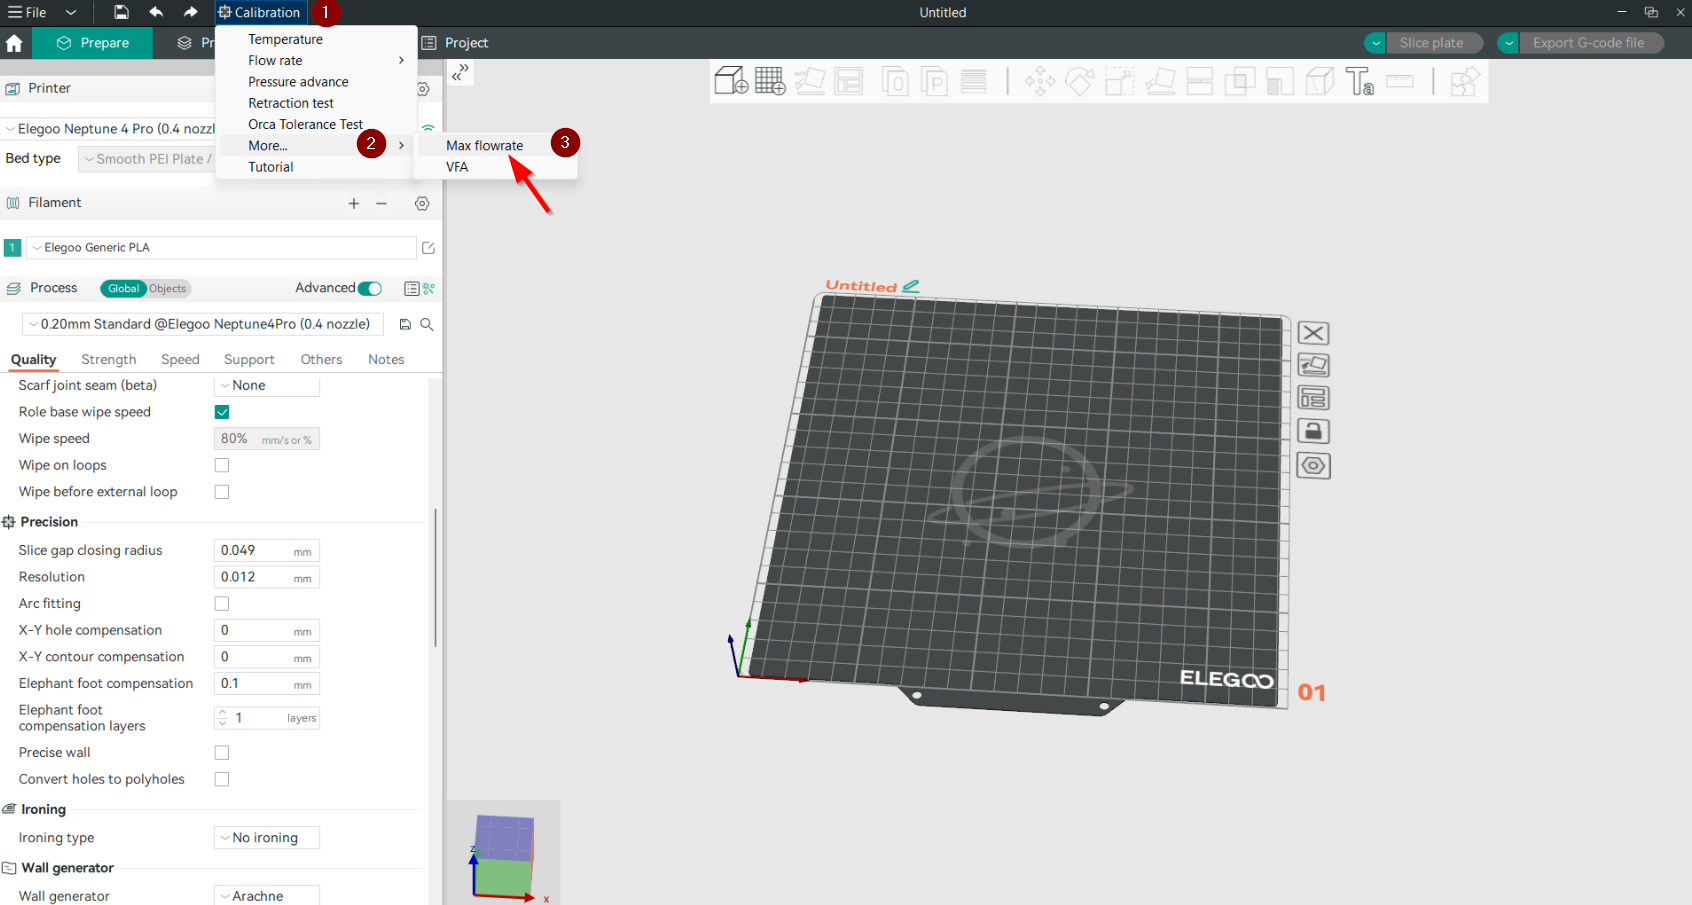Select the Move tool
This screenshot has width=1692, height=905.
click(x=1040, y=81)
